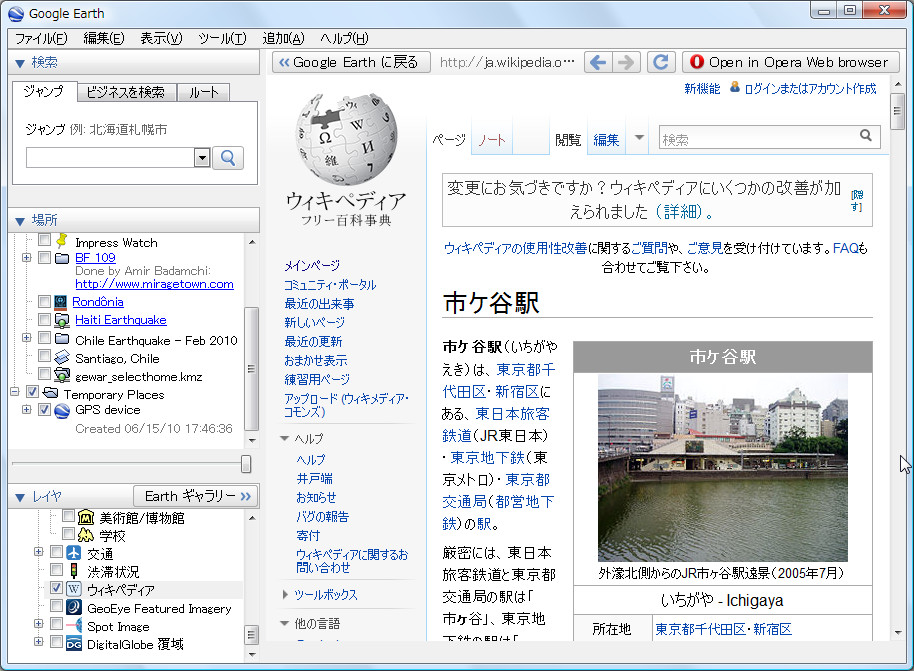
Task: Expand the Spot Image layer tree node
Action: click(x=38, y=623)
